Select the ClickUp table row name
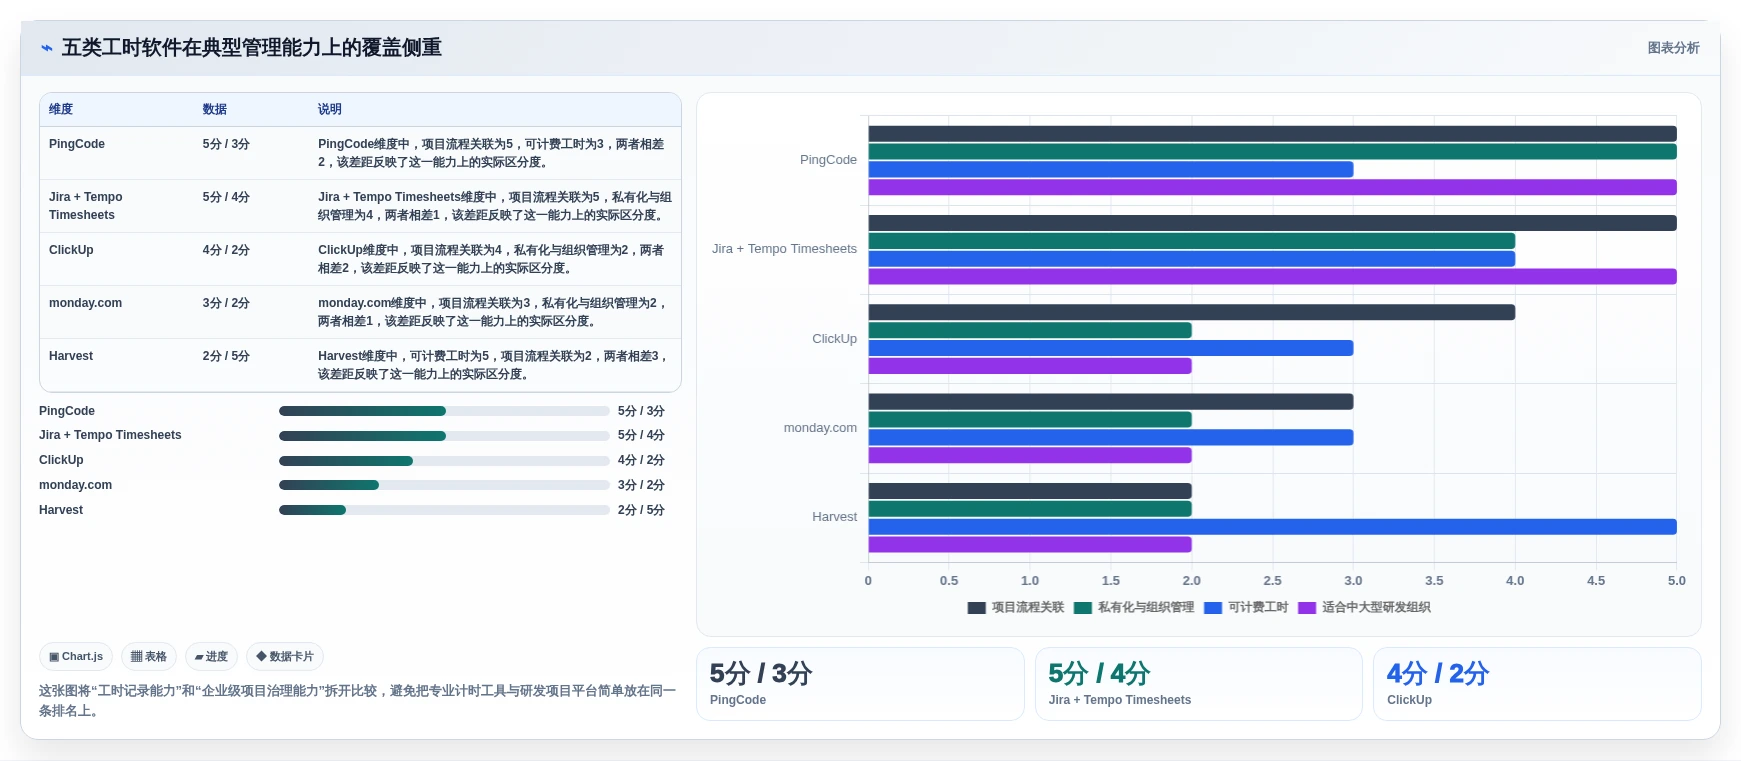The height and width of the screenshot is (761, 1741). click(x=71, y=250)
